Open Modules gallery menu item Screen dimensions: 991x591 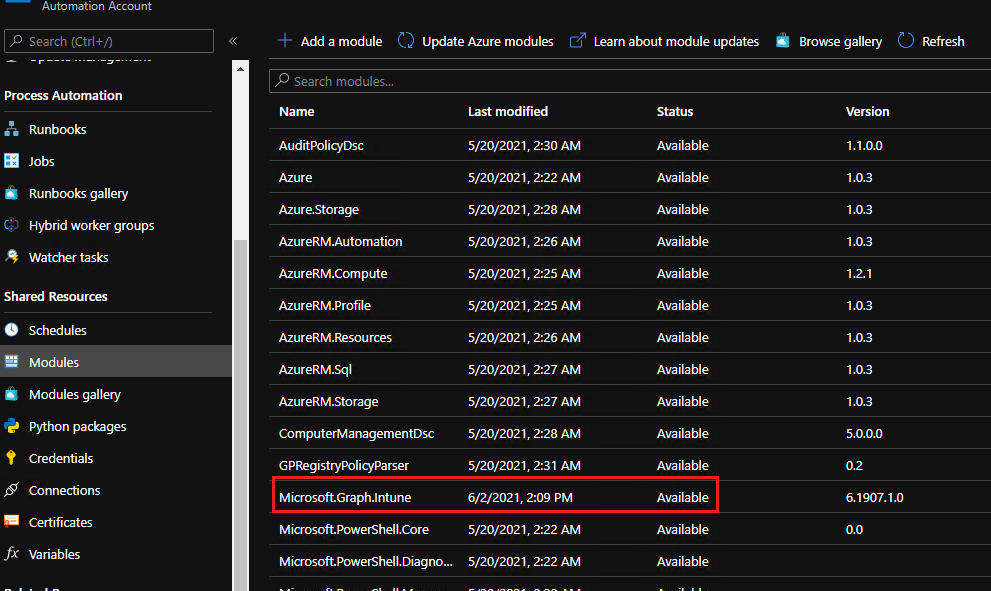point(75,394)
